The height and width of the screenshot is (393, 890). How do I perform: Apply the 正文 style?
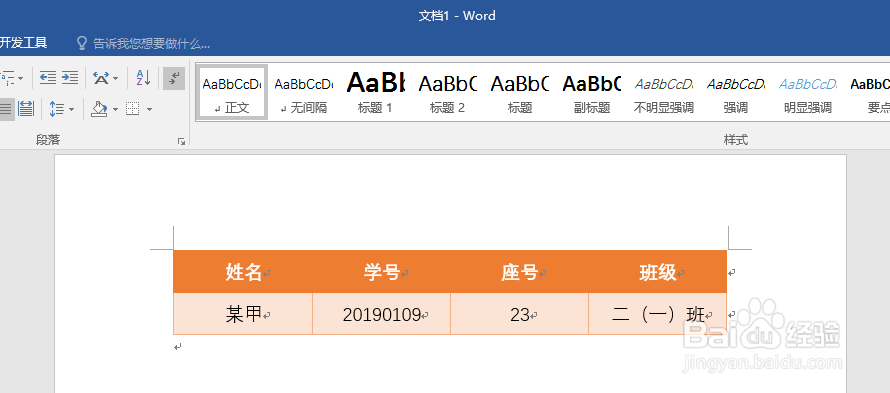click(x=232, y=92)
